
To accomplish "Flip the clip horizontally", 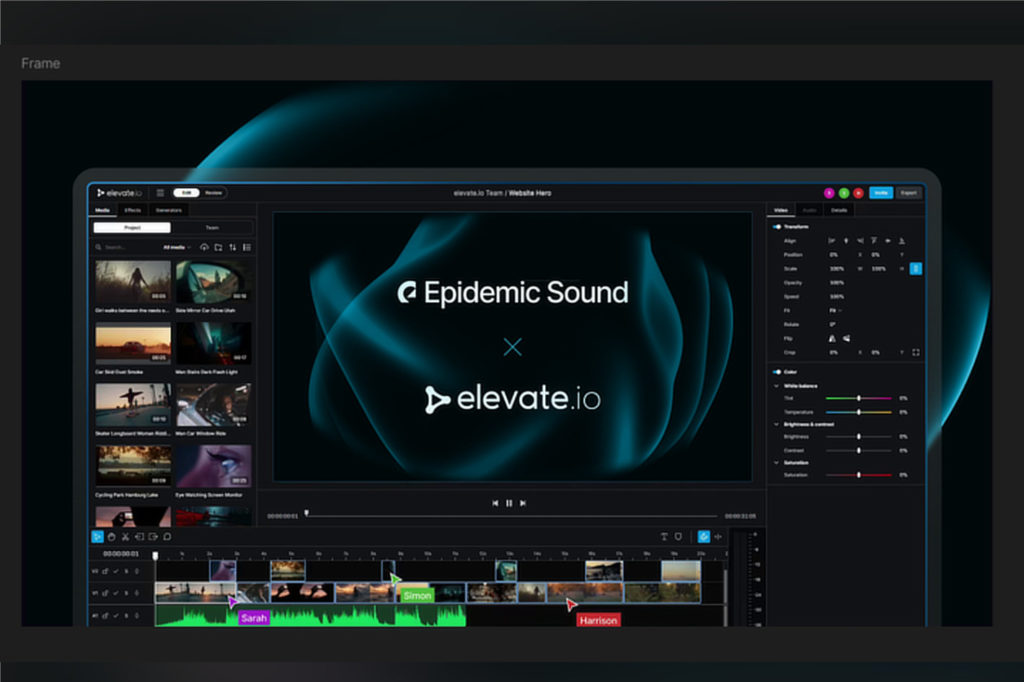I will pos(832,338).
